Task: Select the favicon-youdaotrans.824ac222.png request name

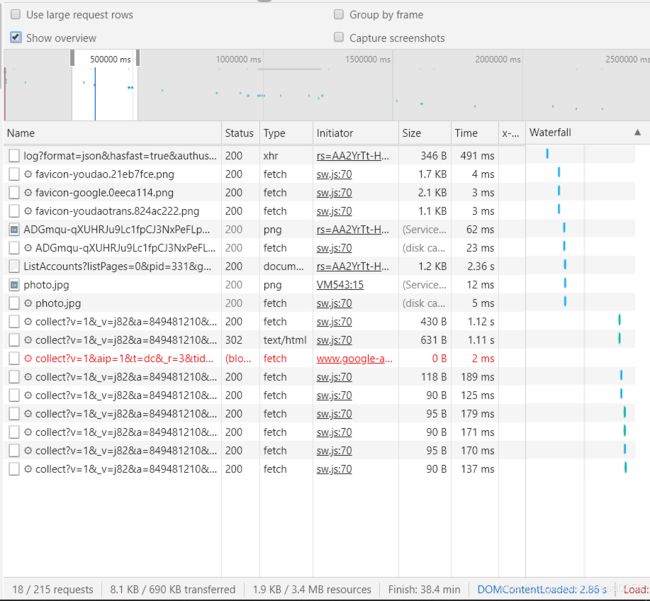Action: (x=117, y=211)
